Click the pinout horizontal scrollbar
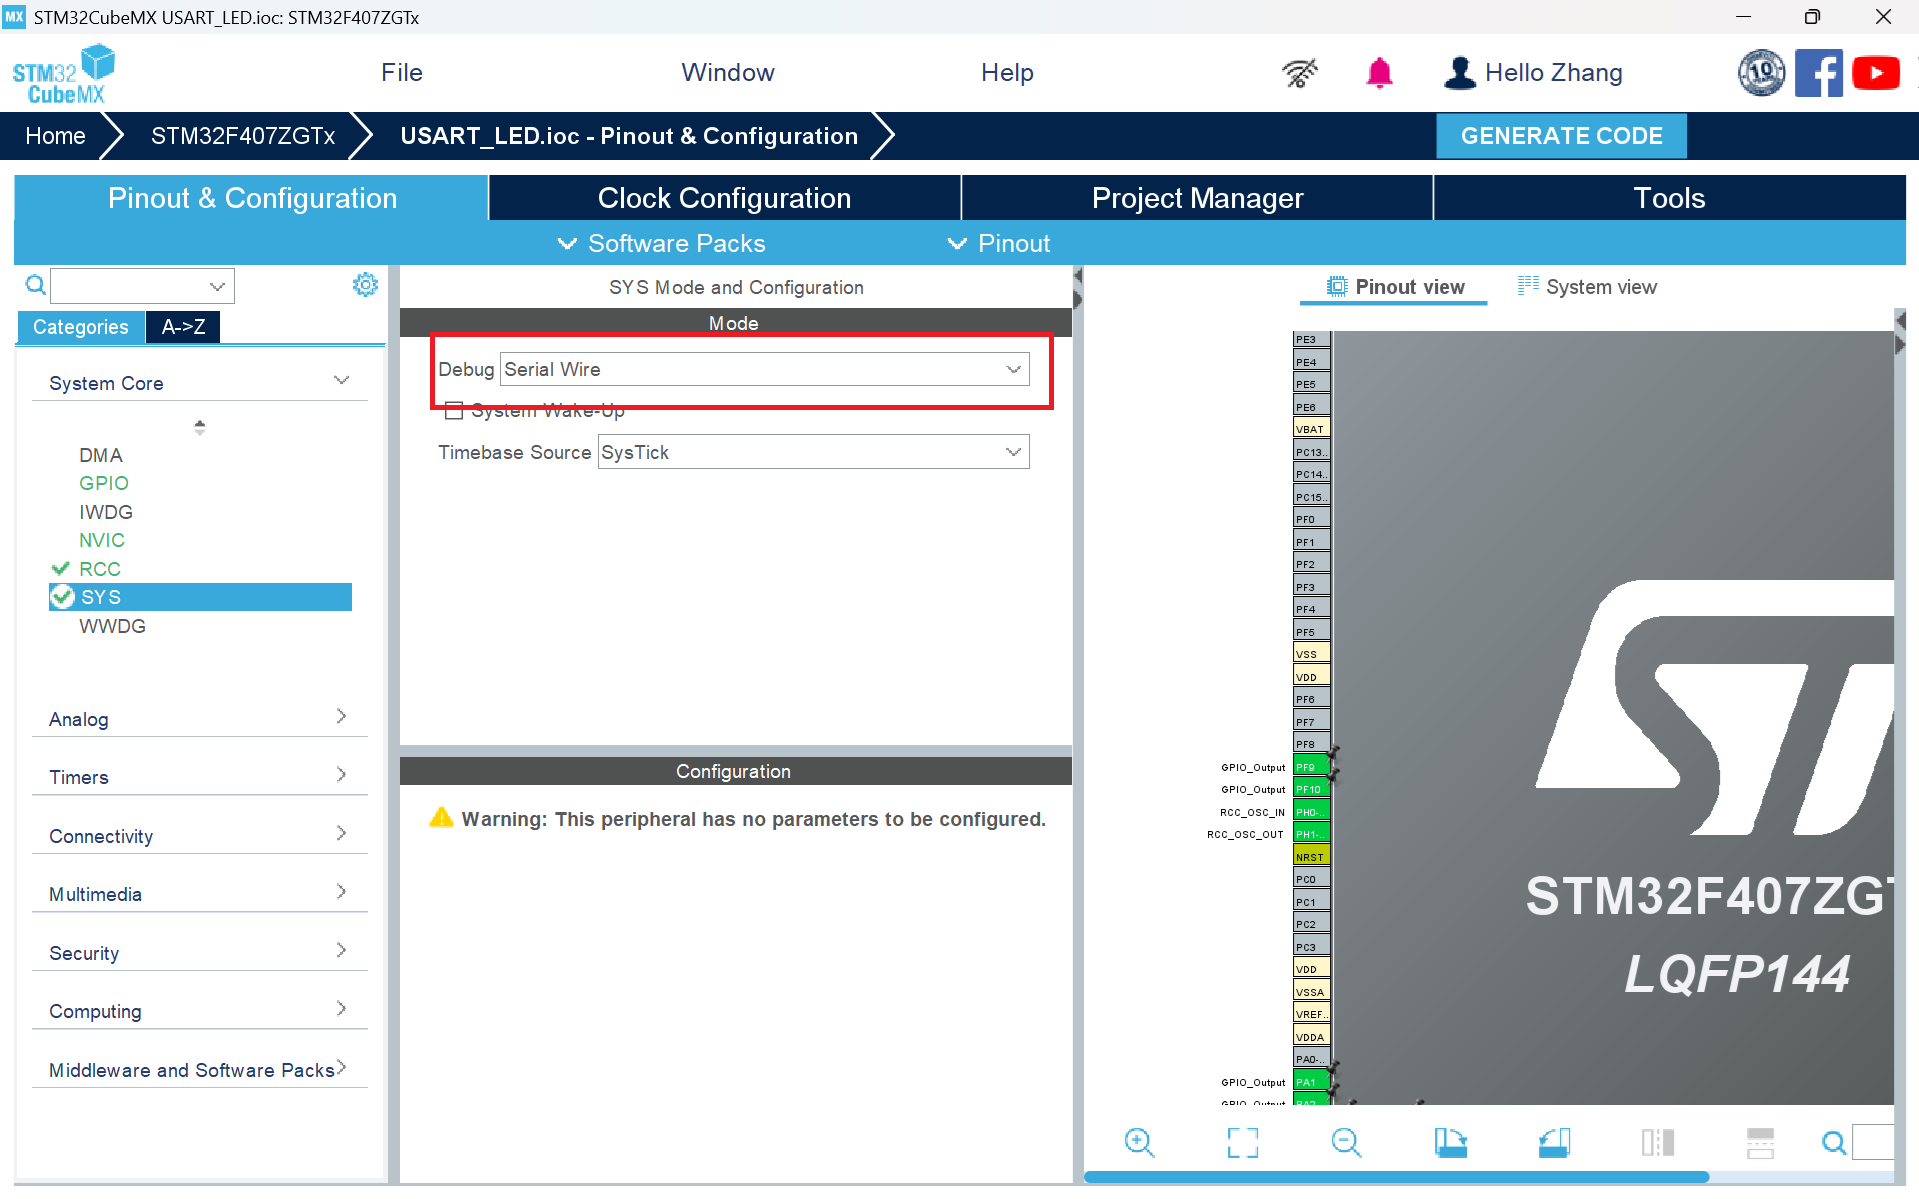 click(1396, 1177)
